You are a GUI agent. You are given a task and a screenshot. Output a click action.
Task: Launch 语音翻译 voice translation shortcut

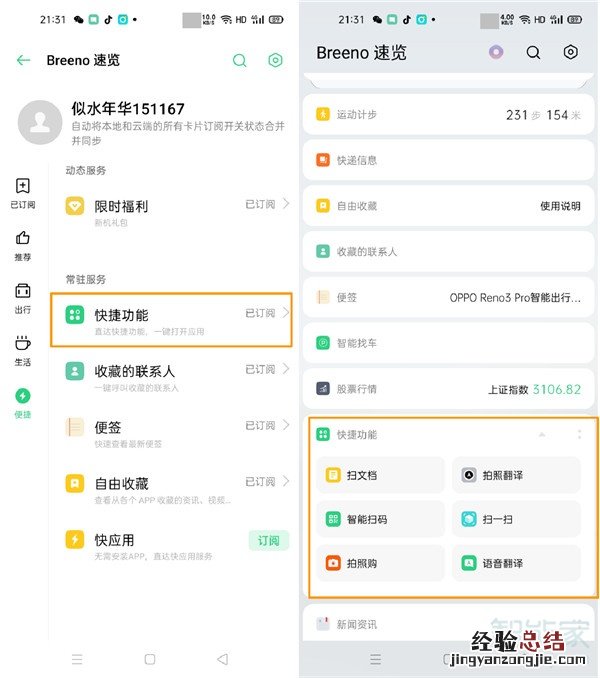(x=516, y=563)
